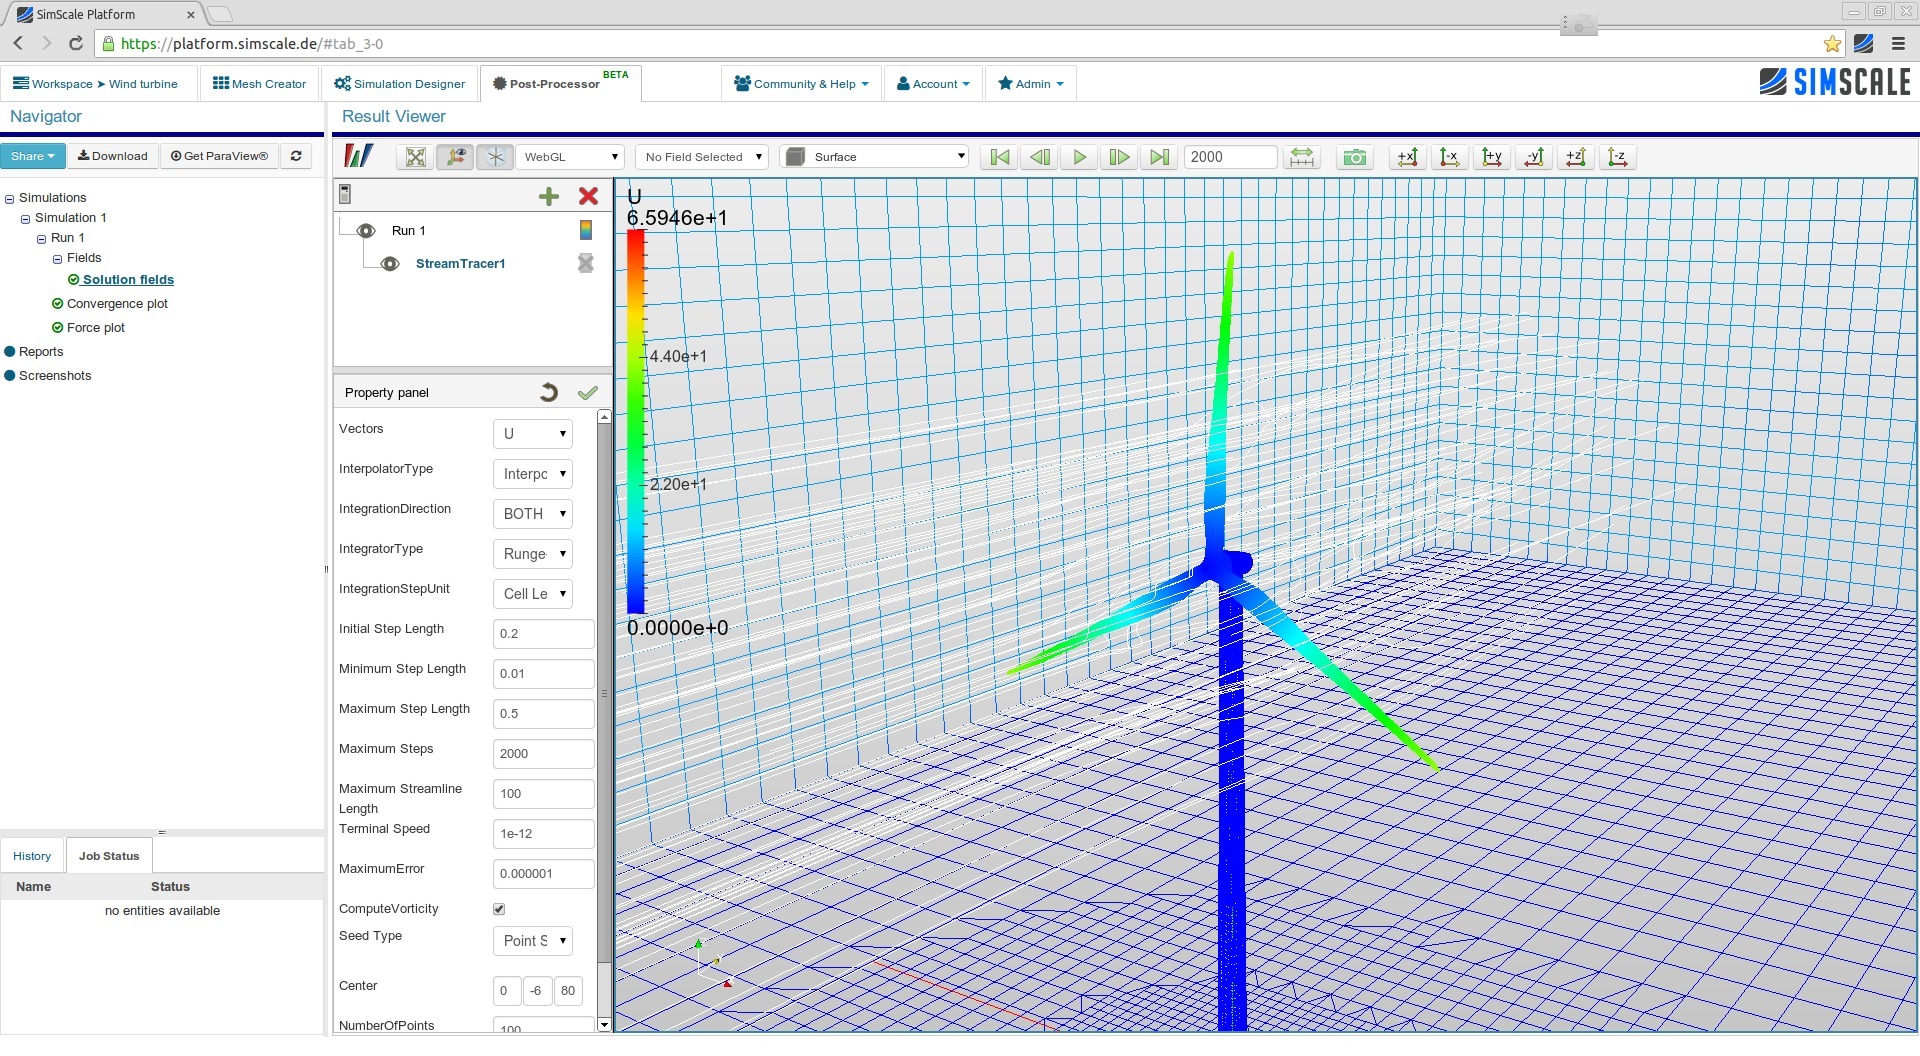Toggle visibility of StreamTracer1
Viewport: 1920px width, 1056px height.
[x=389, y=264]
